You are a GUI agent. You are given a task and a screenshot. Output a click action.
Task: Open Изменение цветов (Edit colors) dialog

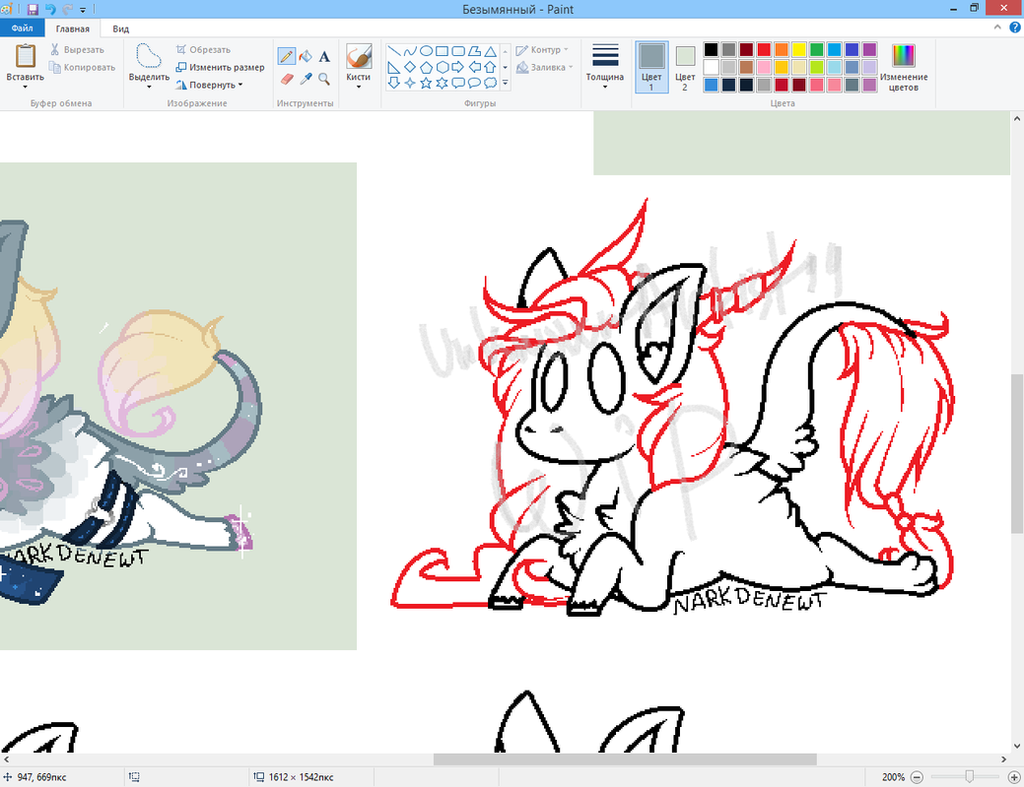click(904, 68)
